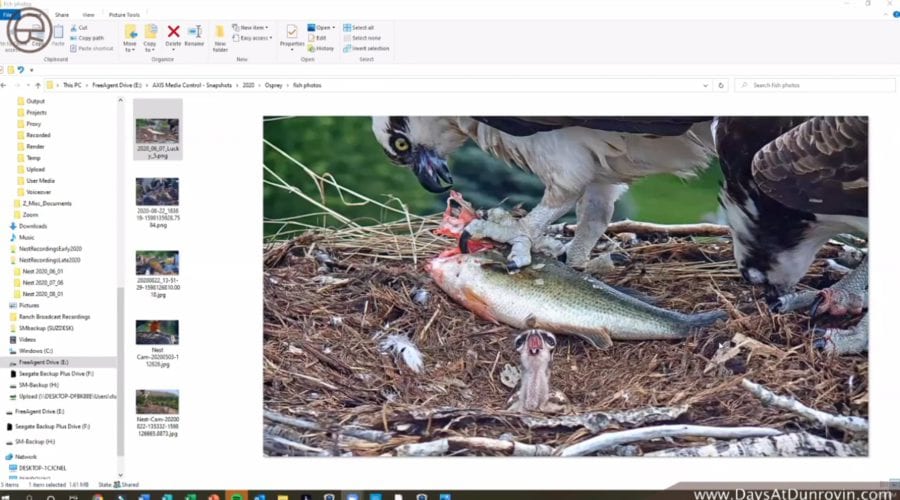Click This PC in the address breadcrumb
The width and height of the screenshot is (900, 500).
pos(72,85)
